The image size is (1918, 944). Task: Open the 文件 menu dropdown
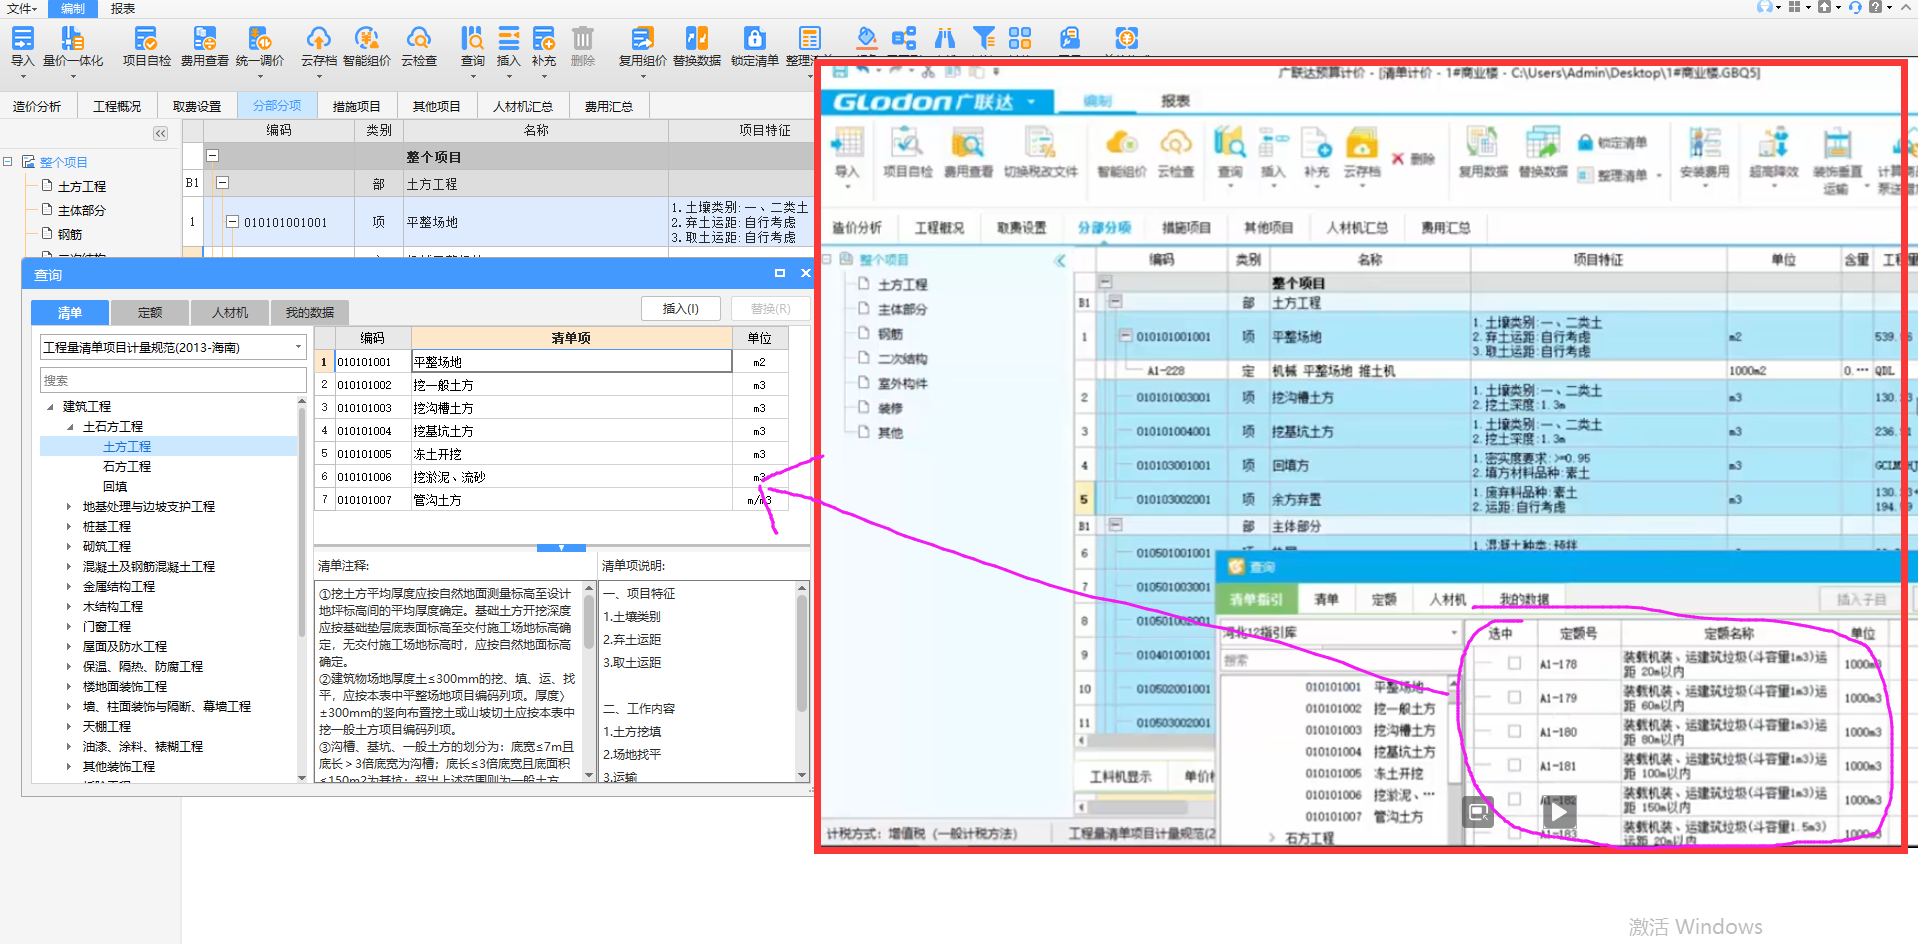[22, 8]
